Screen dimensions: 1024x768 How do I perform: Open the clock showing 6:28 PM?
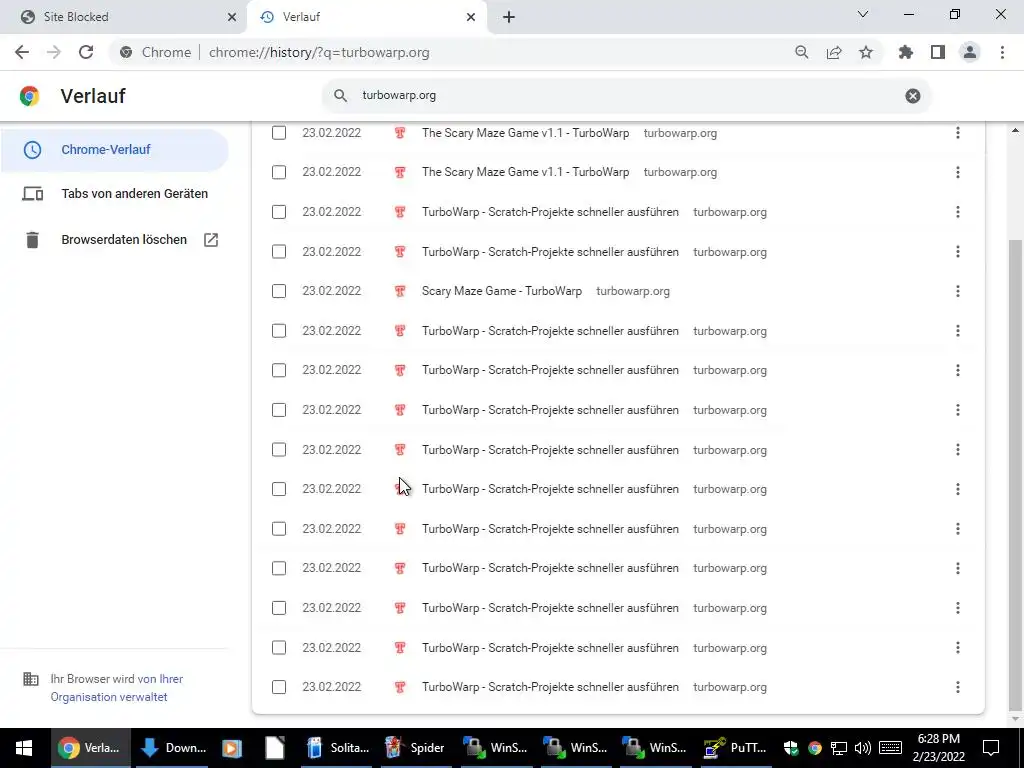point(938,748)
